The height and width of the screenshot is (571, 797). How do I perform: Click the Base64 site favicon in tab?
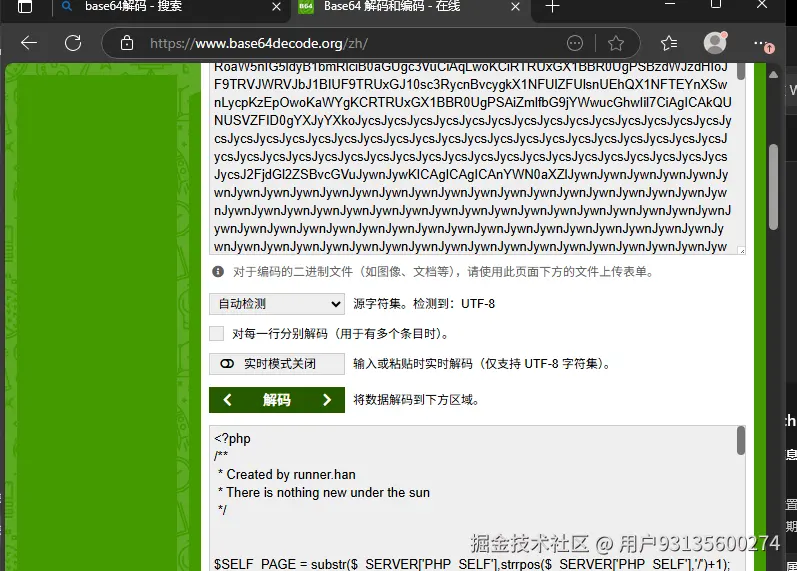(306, 7)
